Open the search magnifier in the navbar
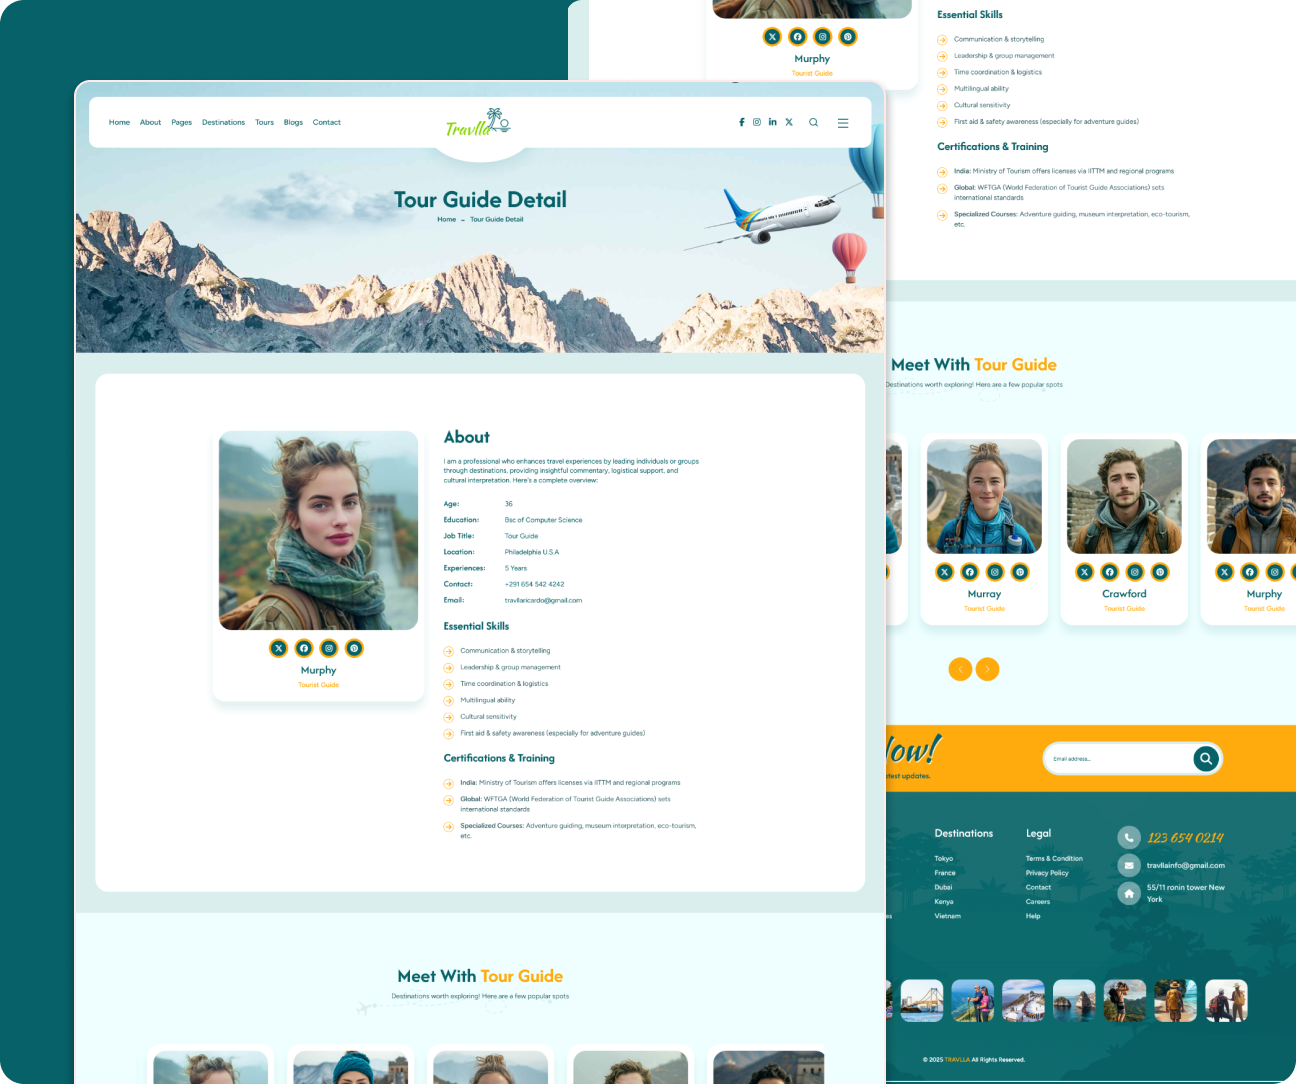This screenshot has width=1296, height=1084. click(813, 123)
